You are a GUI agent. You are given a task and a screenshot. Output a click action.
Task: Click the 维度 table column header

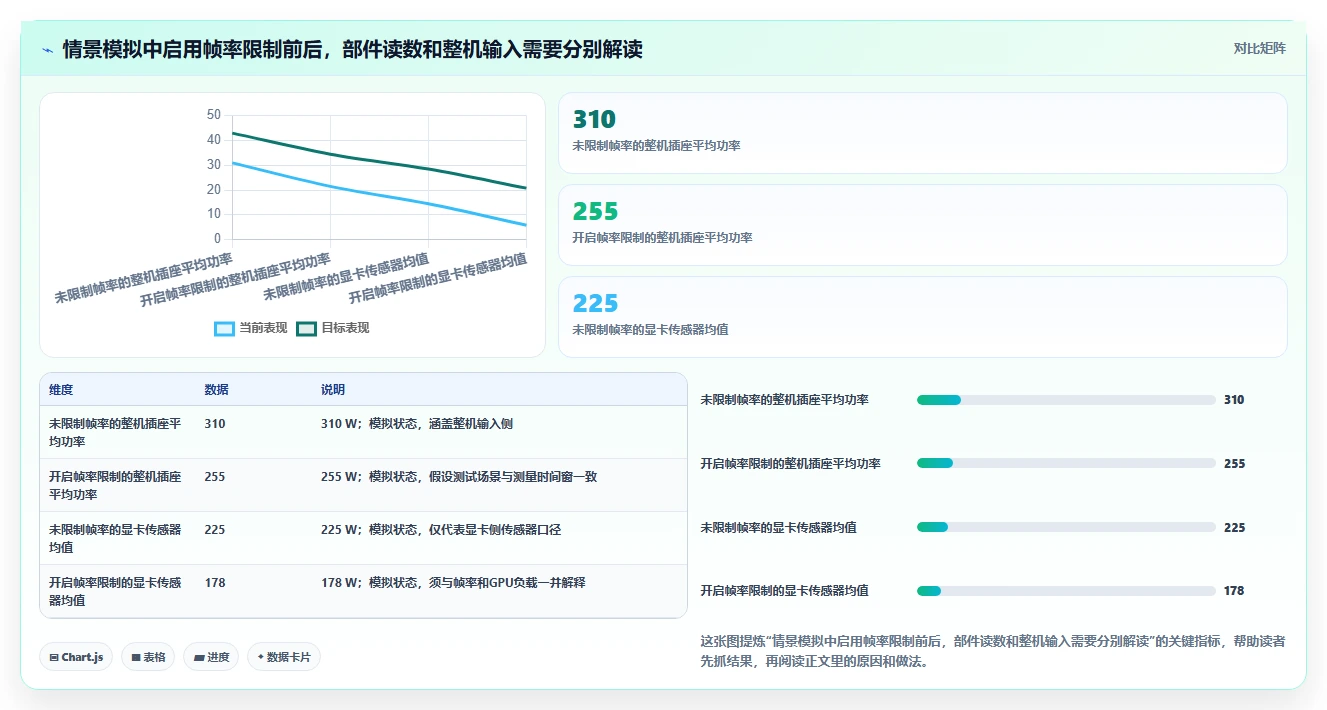point(61,390)
